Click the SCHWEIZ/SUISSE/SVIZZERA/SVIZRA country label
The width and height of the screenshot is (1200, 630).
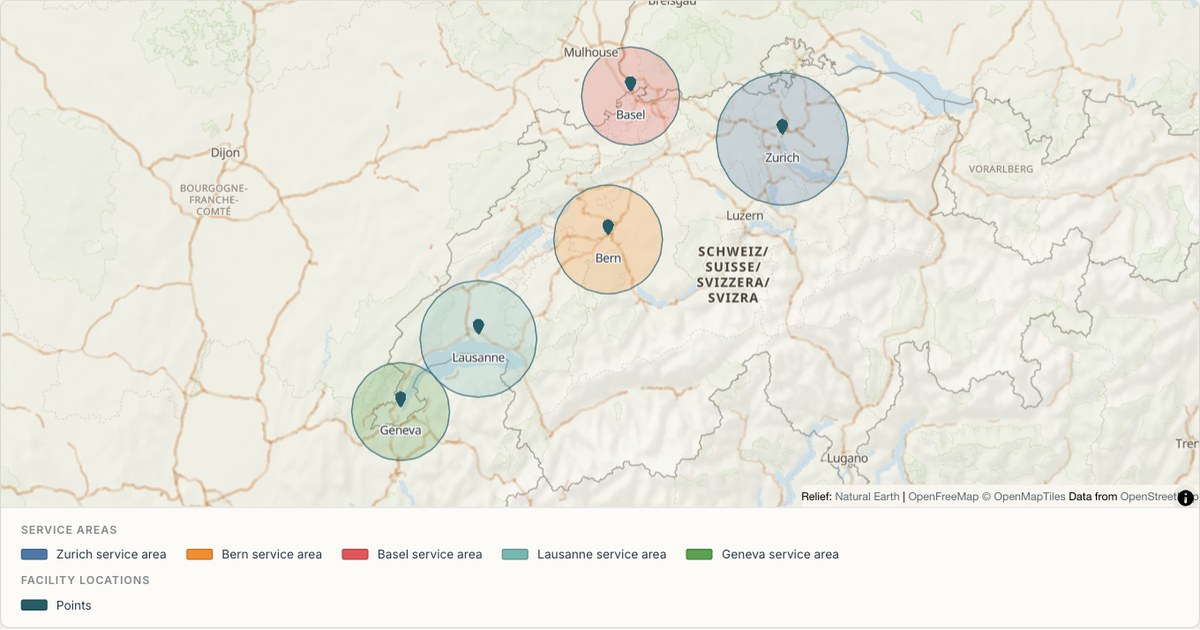[734, 274]
